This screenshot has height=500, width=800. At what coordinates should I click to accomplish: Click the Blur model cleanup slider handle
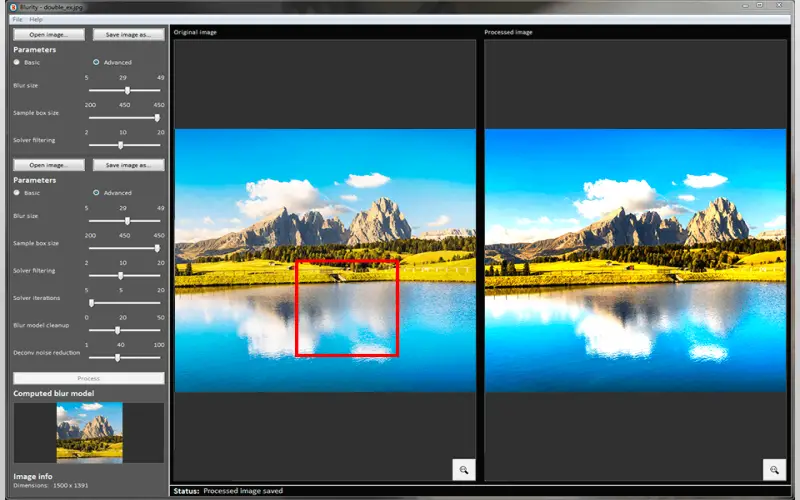pyautogui.click(x=117, y=330)
